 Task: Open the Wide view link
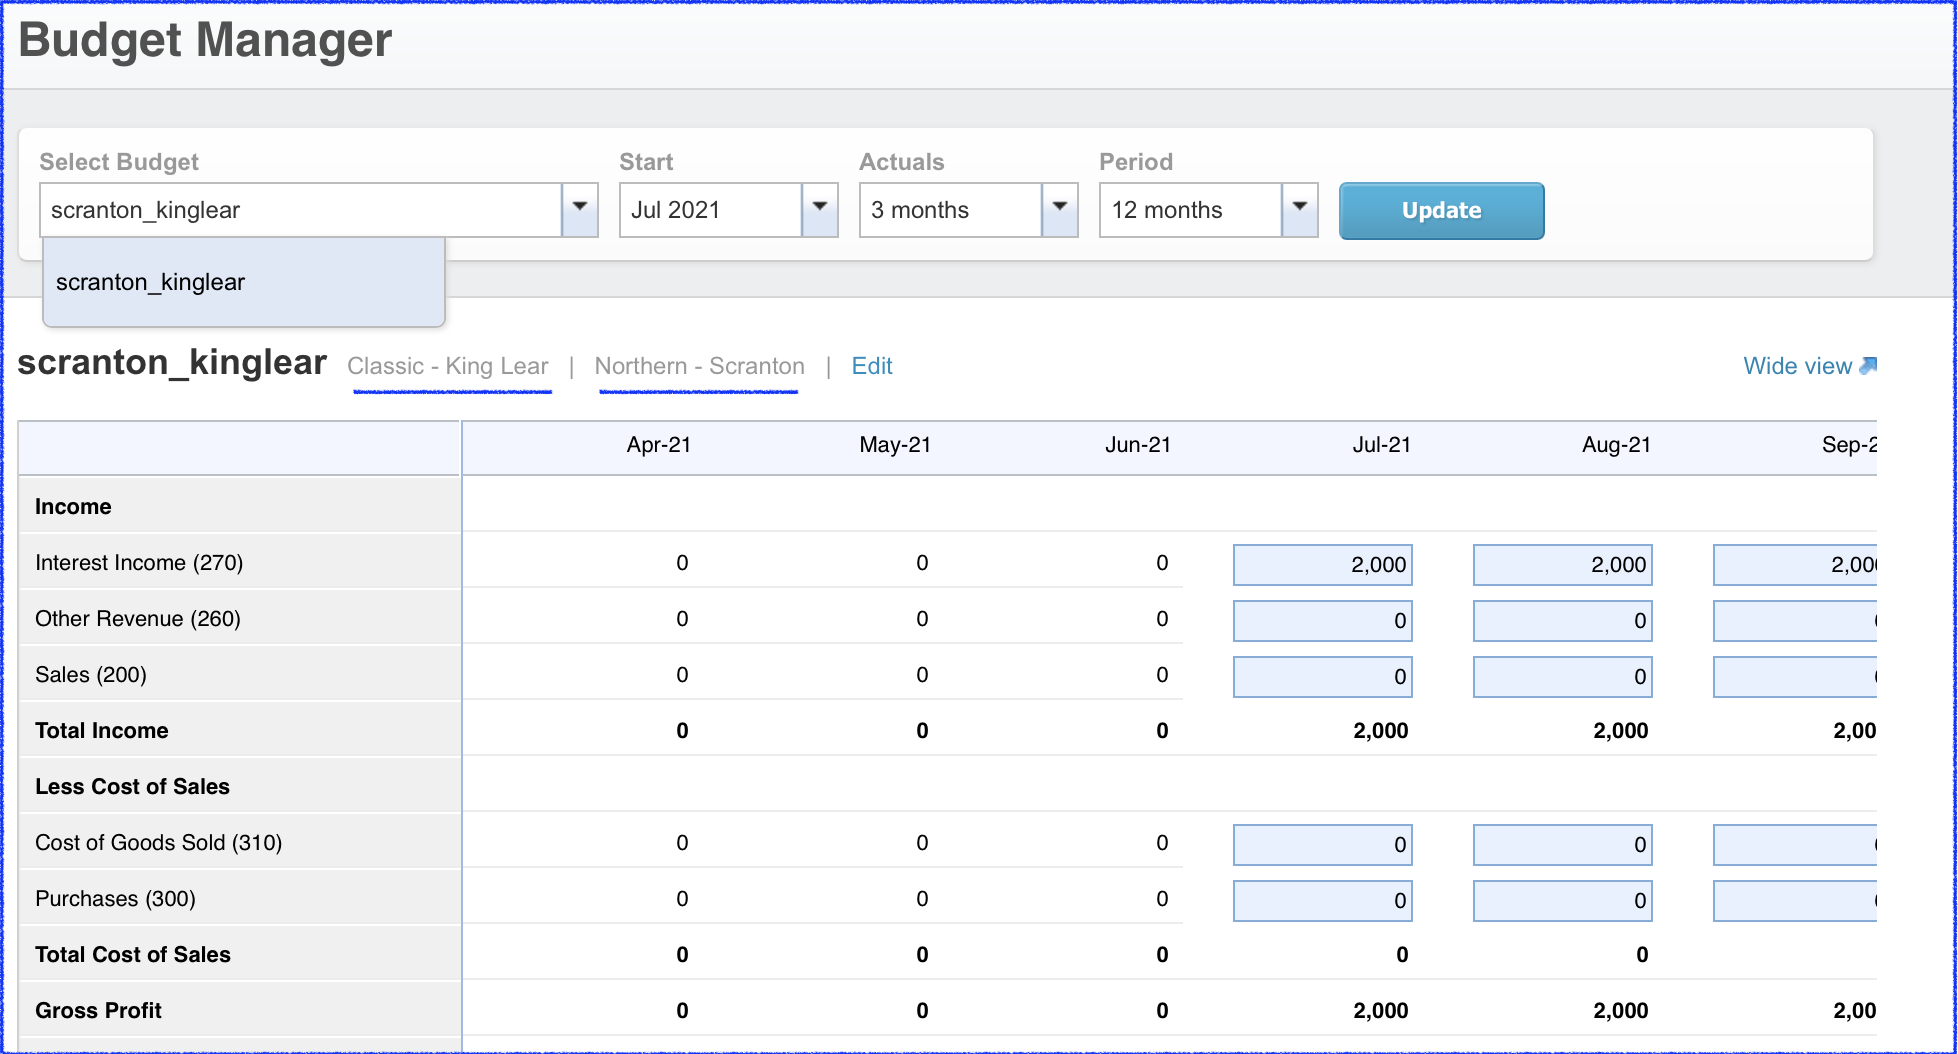1796,366
